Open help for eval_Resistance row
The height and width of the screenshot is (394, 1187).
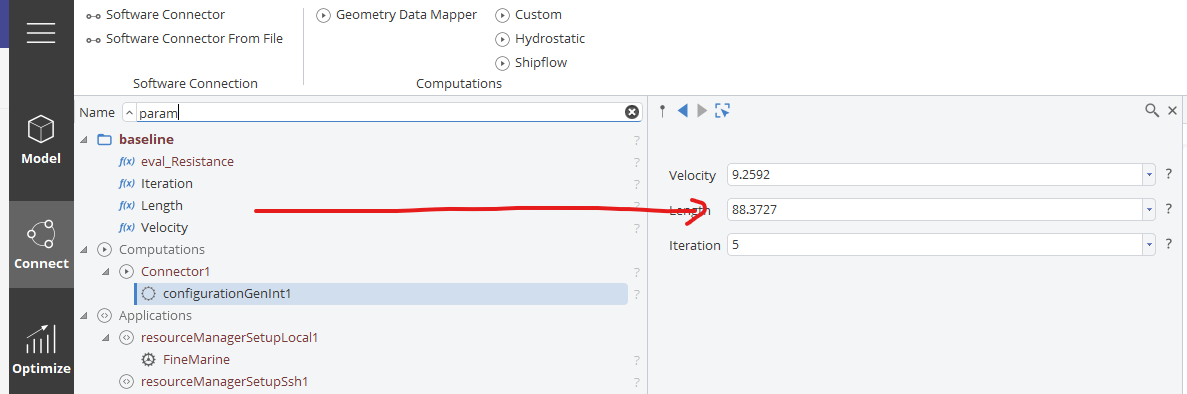(x=637, y=162)
